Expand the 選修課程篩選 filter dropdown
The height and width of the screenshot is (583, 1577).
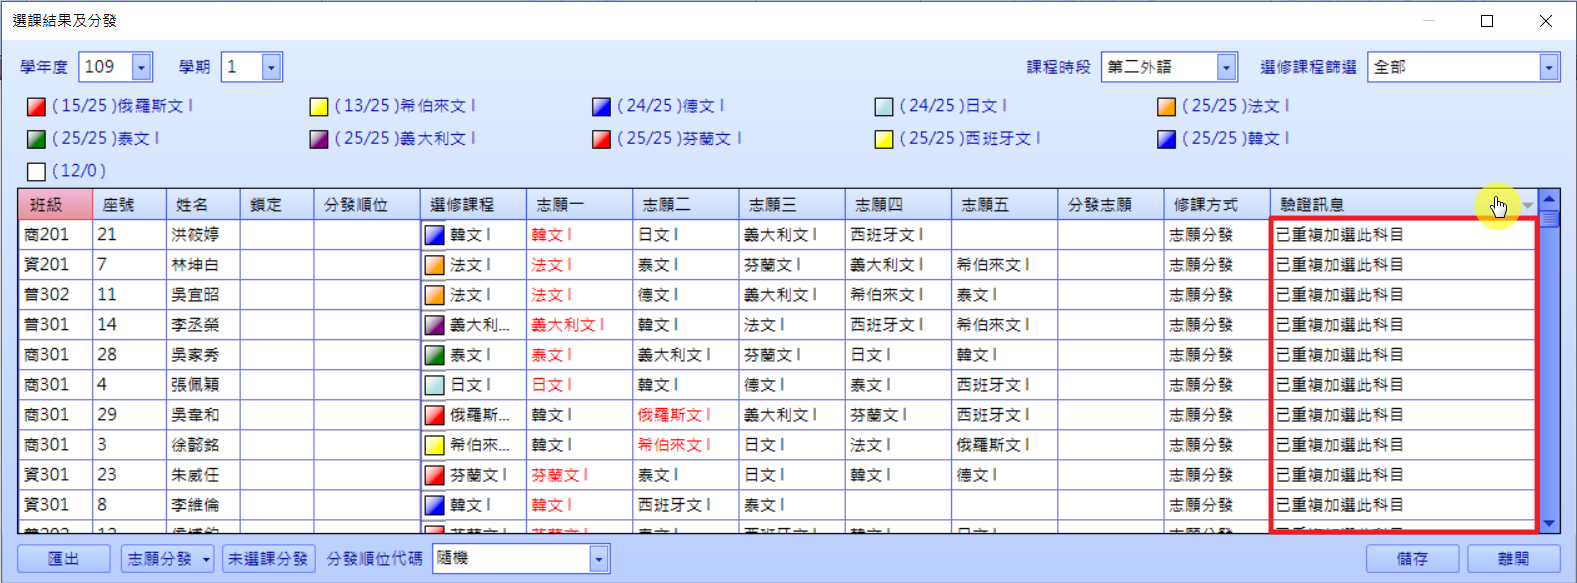point(1548,67)
